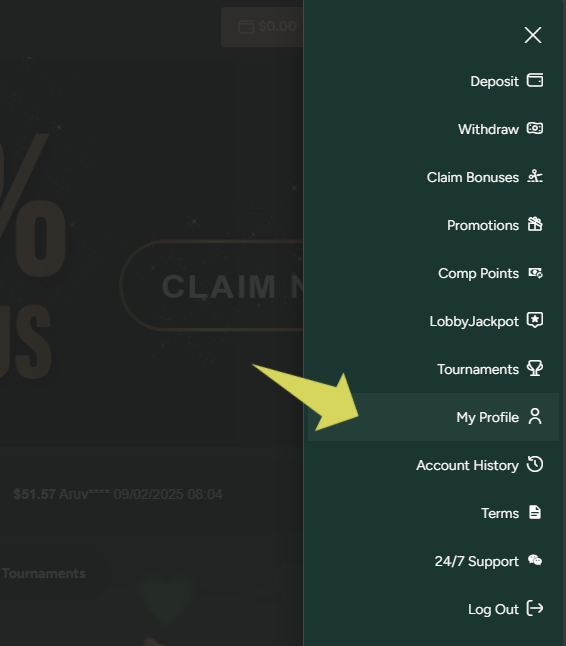The image size is (566, 646).
Task: Click the Withdraw cash icon
Action: point(535,129)
